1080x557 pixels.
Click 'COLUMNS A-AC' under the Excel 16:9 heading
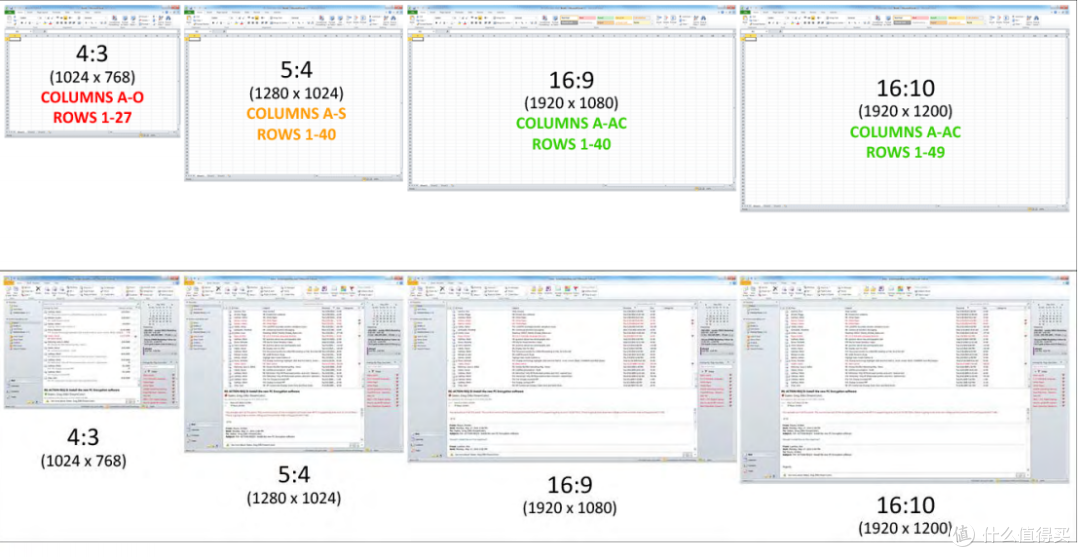(571, 123)
